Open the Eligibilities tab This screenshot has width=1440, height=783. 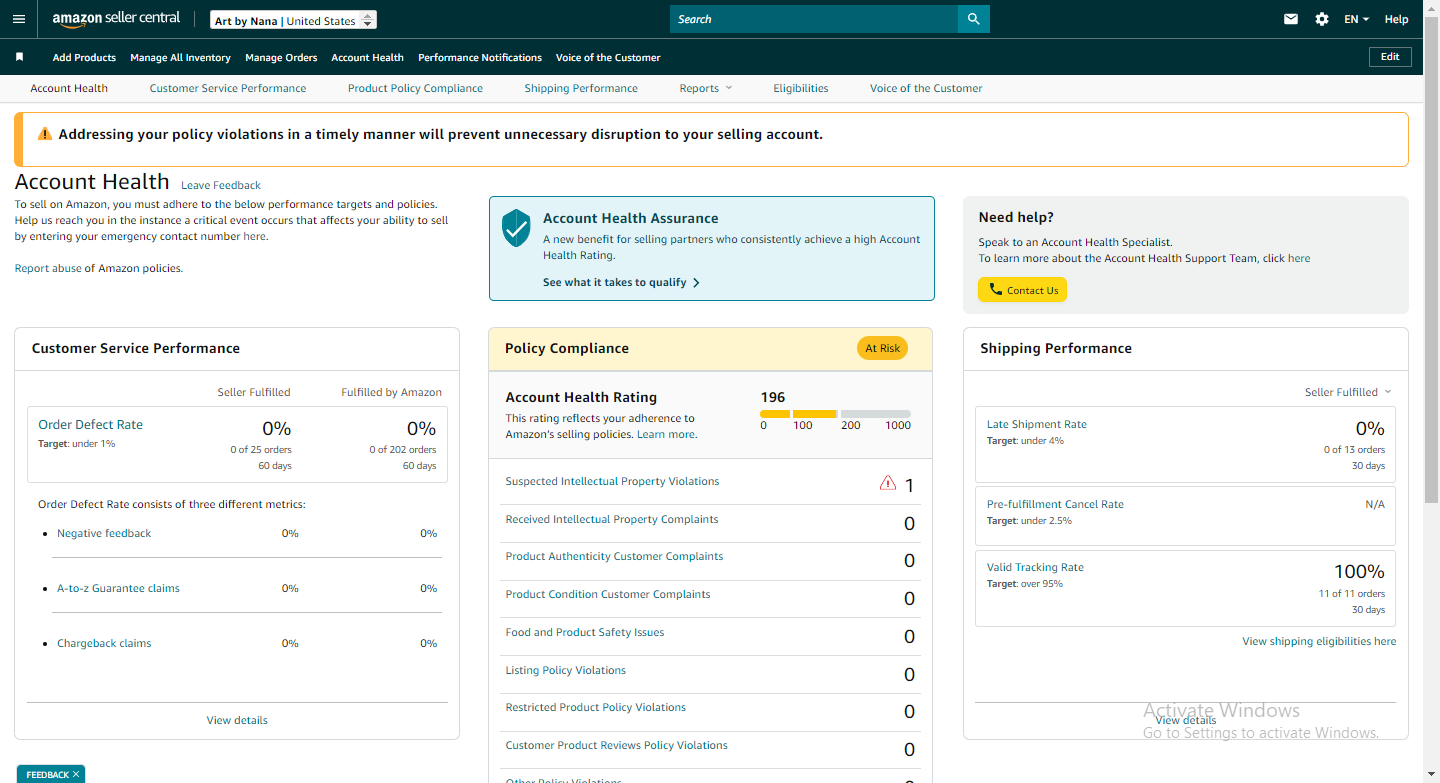coord(801,88)
